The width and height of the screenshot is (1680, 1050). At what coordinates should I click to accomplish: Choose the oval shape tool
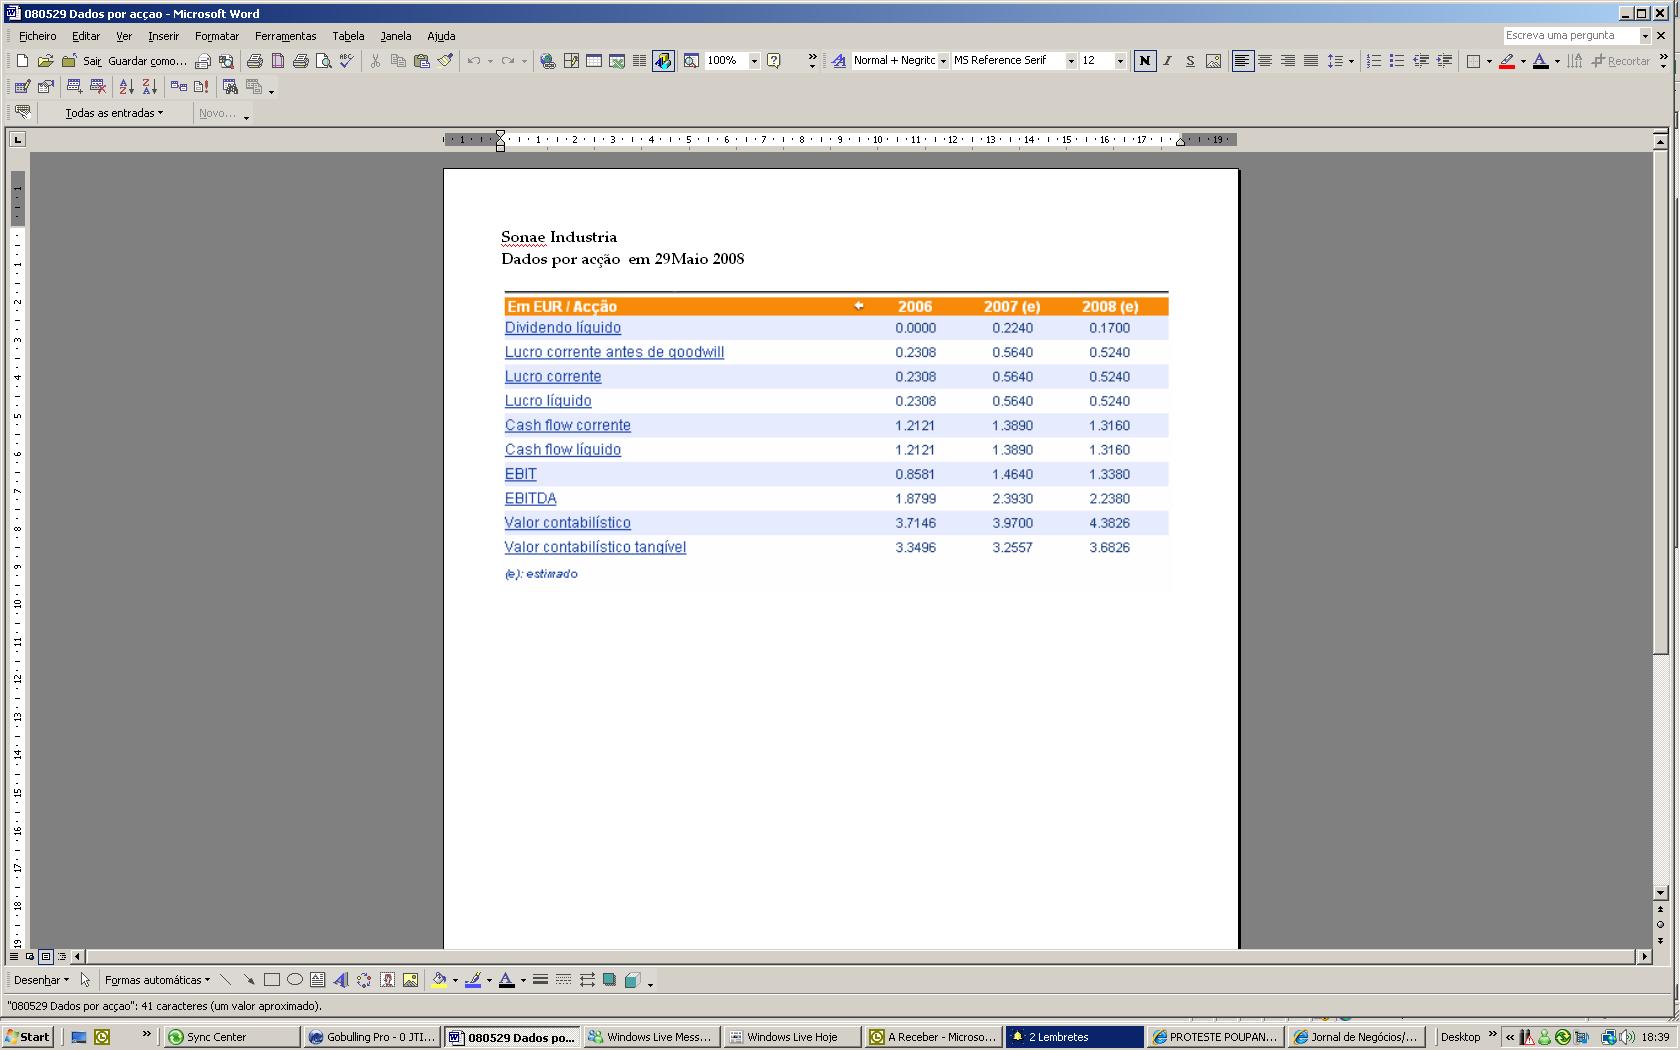tap(295, 980)
